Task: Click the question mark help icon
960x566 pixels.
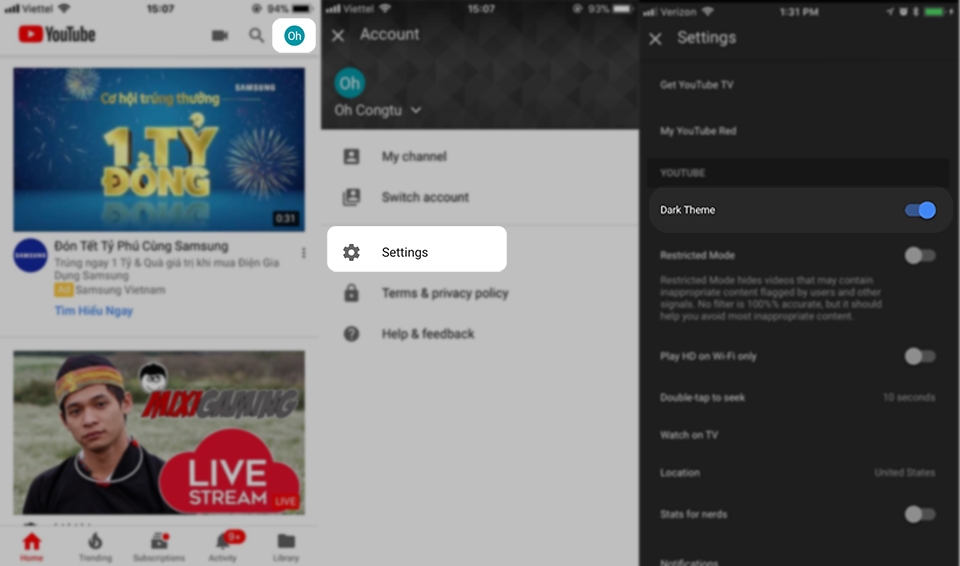Action: [x=351, y=334]
